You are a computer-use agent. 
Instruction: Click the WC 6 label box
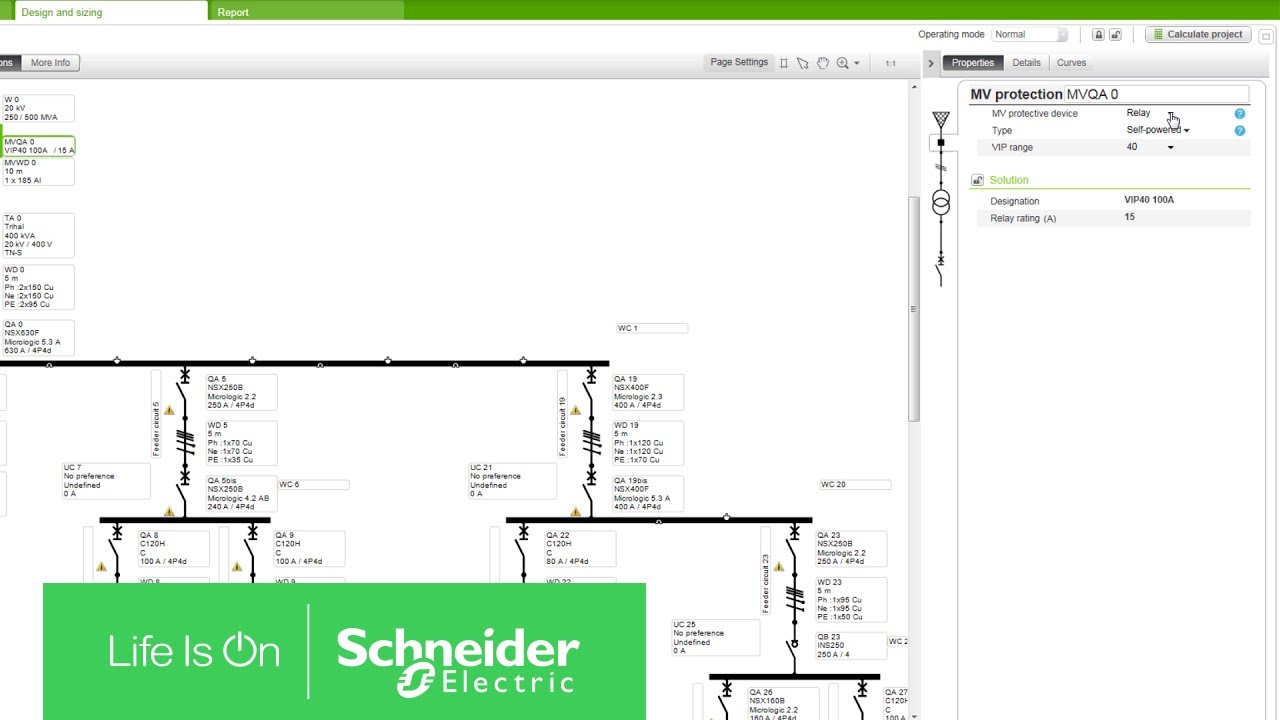[x=313, y=485]
